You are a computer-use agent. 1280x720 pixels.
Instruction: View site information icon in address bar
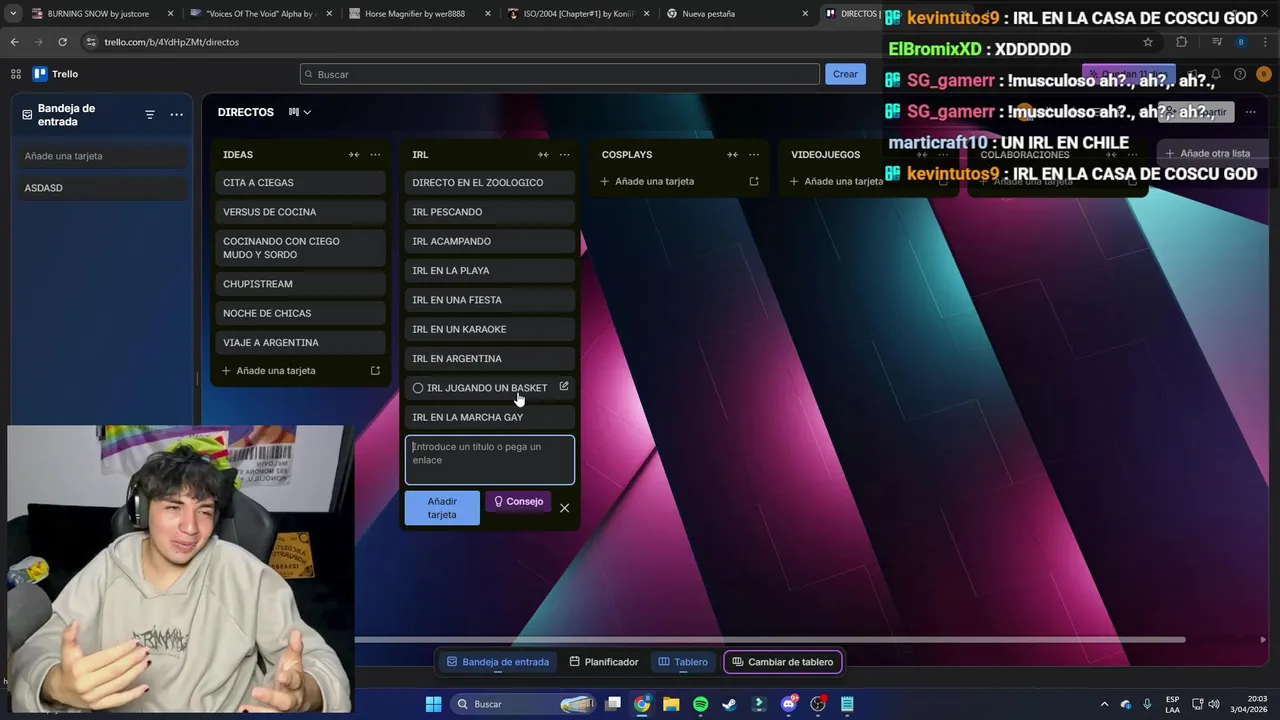[92, 42]
